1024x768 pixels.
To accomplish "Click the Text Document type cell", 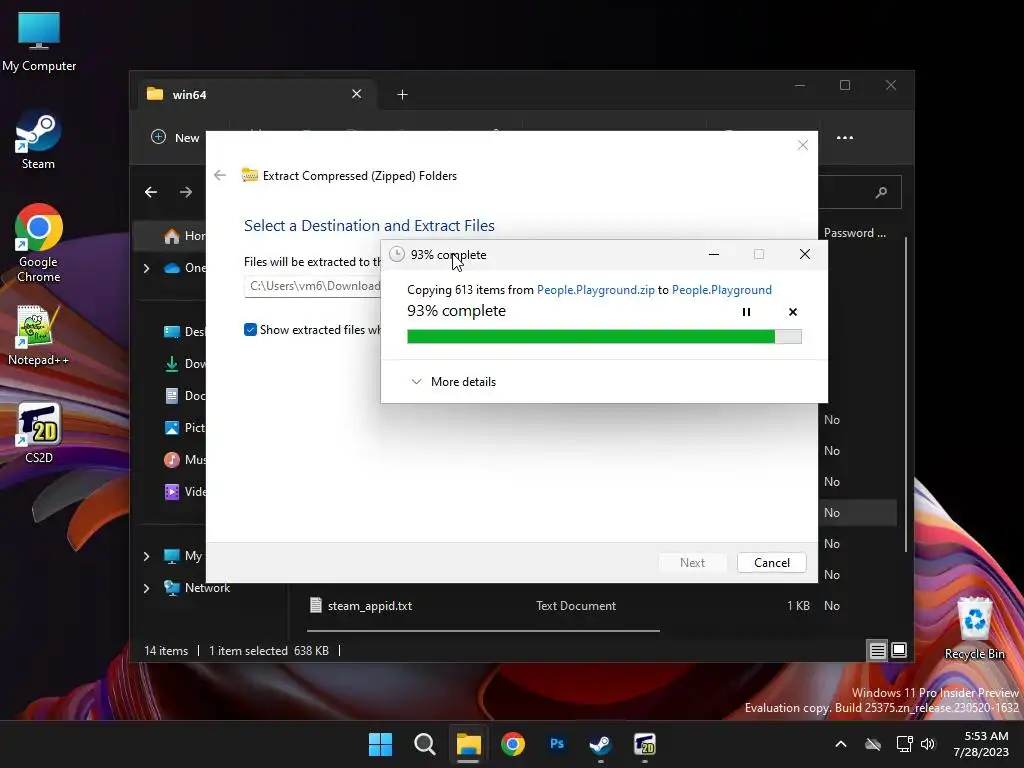I will pos(575,606).
